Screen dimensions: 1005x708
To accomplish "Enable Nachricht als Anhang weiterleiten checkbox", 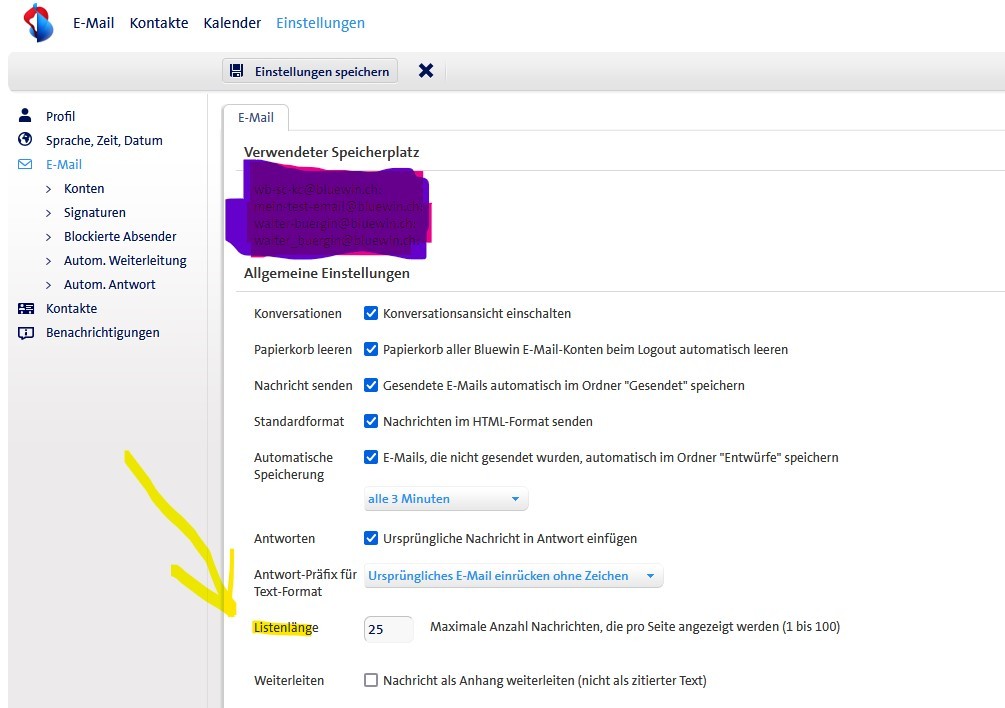I will [371, 680].
